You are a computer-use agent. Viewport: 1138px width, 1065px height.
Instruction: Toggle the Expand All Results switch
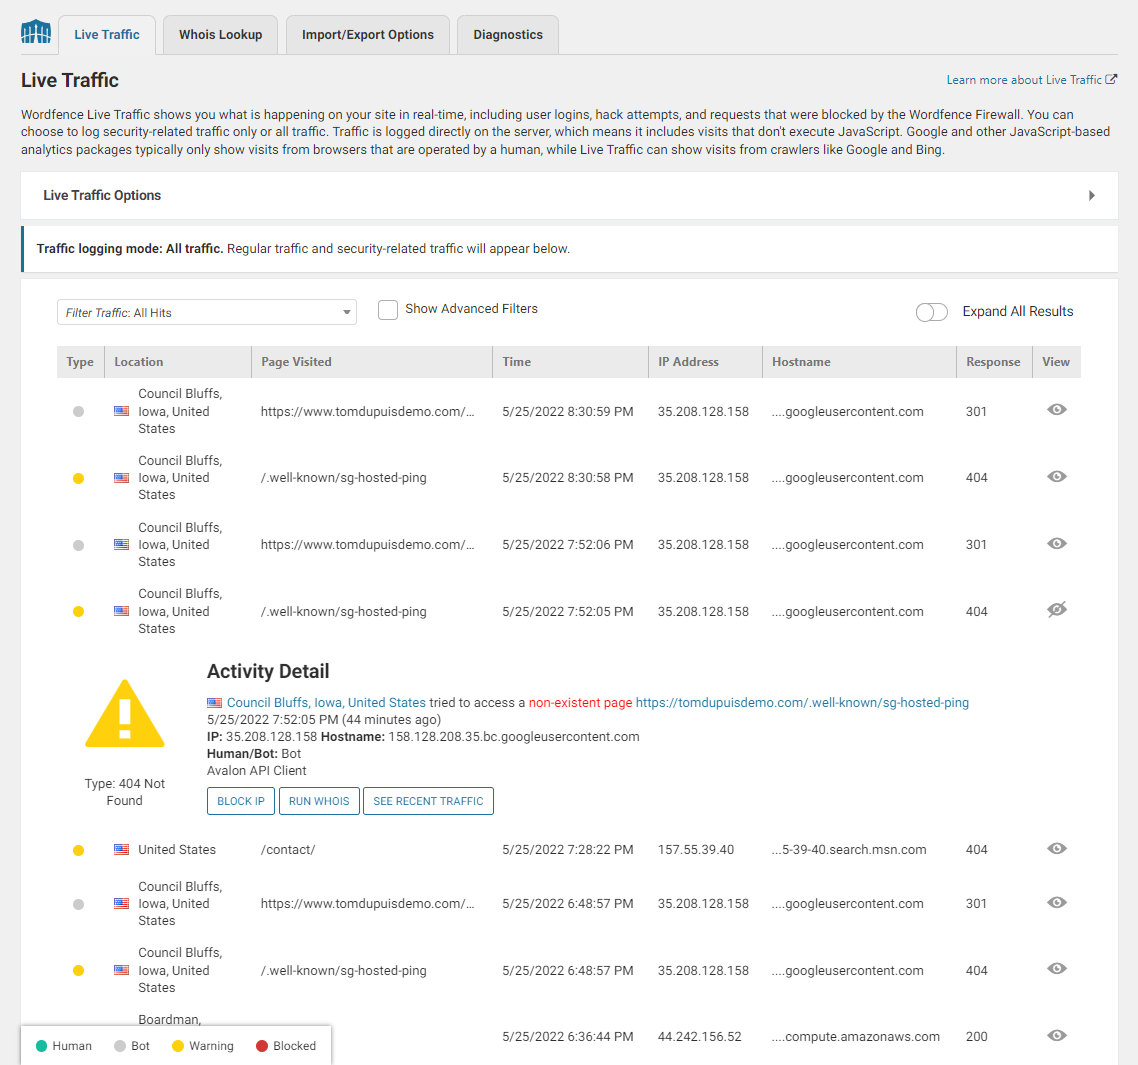pyautogui.click(x=932, y=312)
